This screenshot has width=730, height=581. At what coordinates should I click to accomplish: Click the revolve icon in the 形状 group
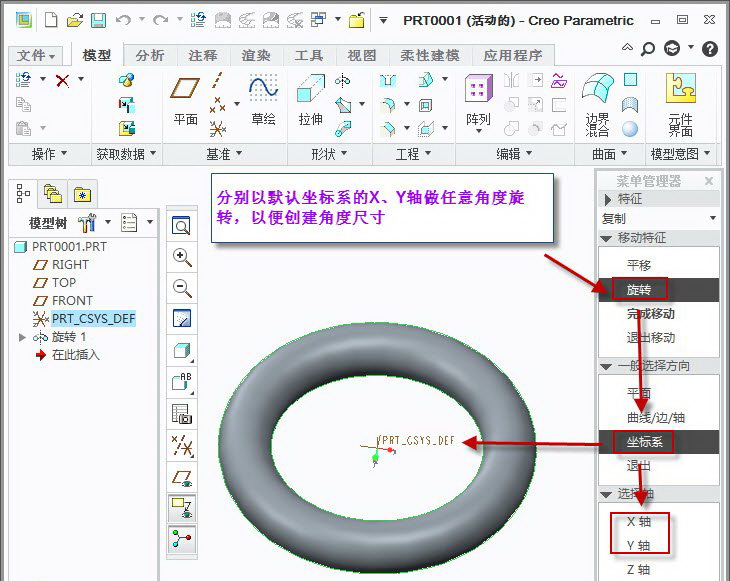pyautogui.click(x=342, y=81)
